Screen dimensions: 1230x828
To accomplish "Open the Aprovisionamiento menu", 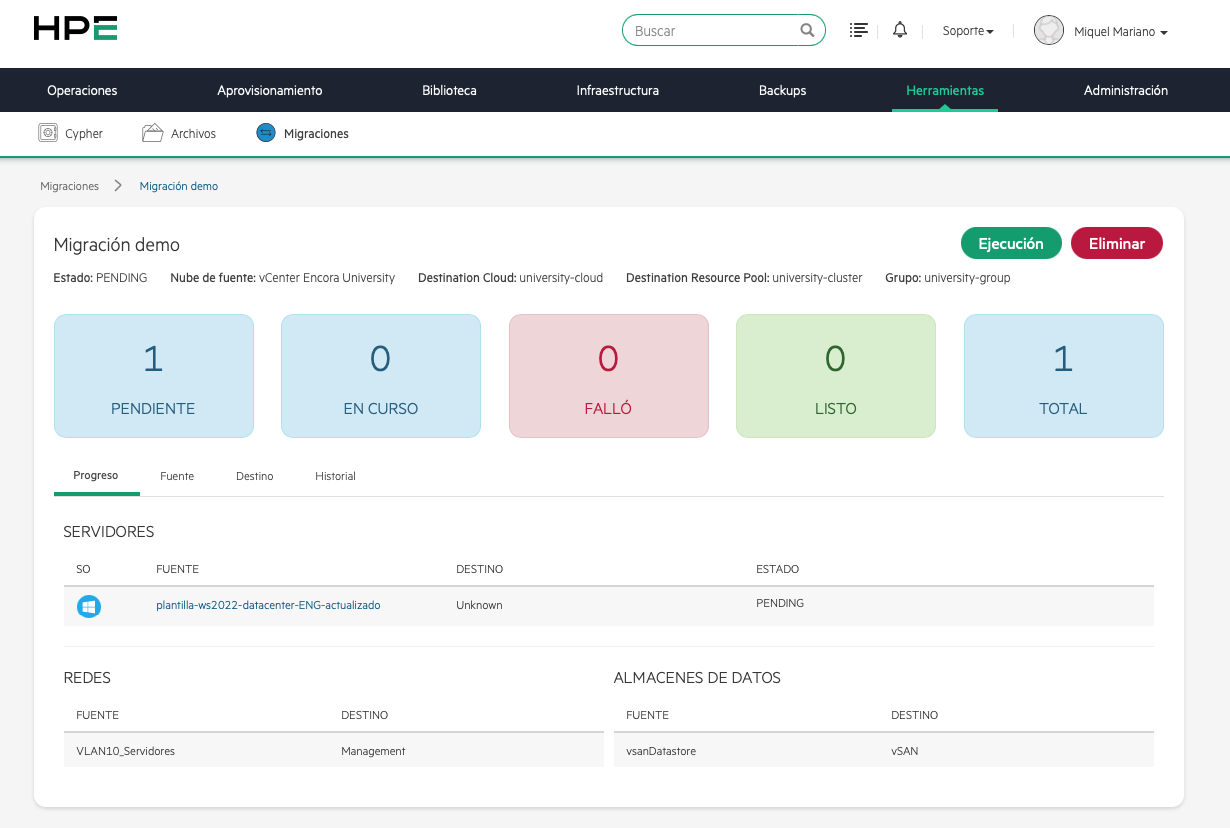I will click(270, 90).
